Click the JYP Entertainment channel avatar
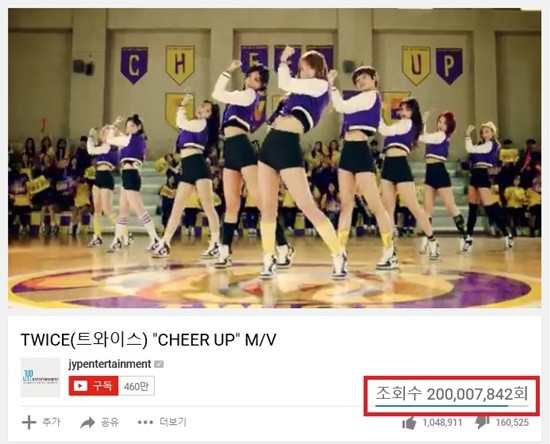The image size is (550, 444). 40,377
